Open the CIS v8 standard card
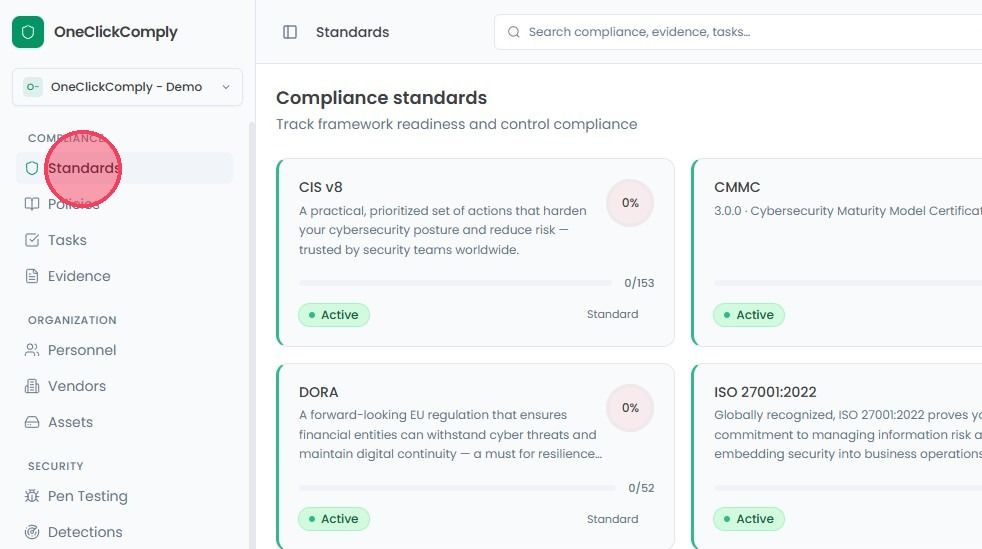The height and width of the screenshot is (549, 982). [475, 252]
